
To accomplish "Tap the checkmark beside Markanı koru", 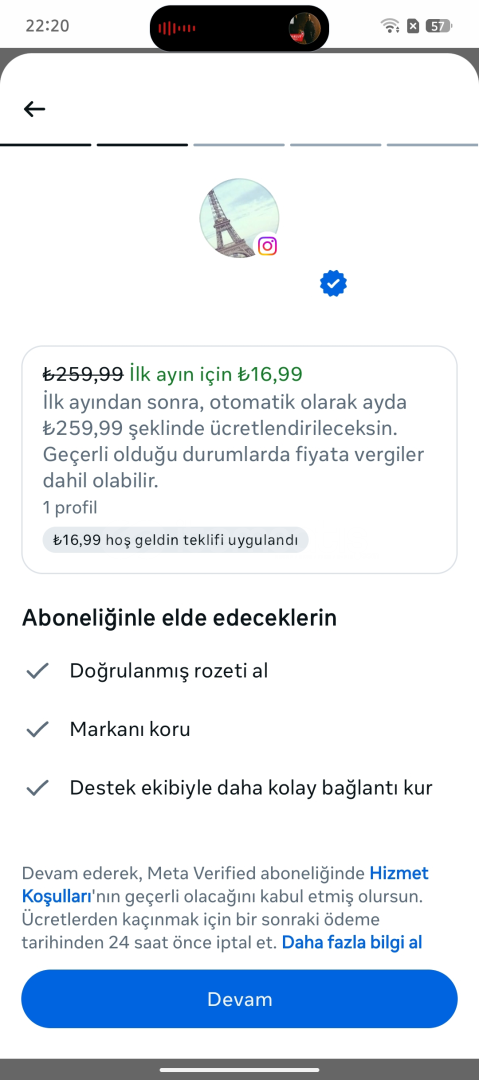I will click(37, 729).
